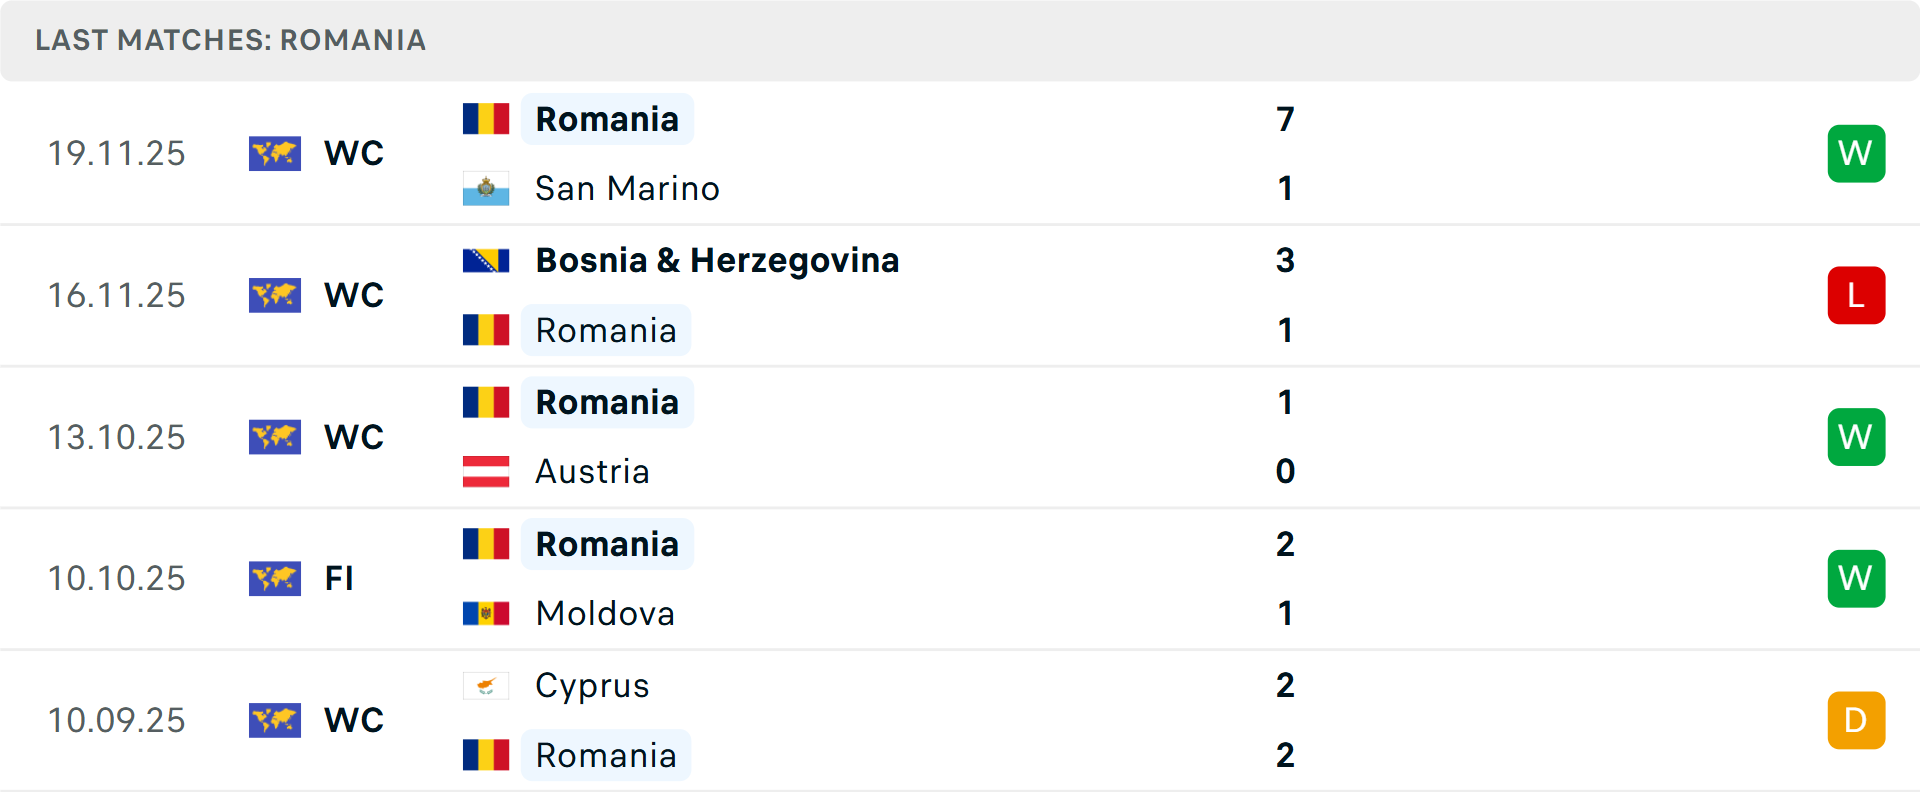Viewport: 1920px width, 792px height.
Task: Open the highlighted Romania team link
Action: tap(607, 118)
